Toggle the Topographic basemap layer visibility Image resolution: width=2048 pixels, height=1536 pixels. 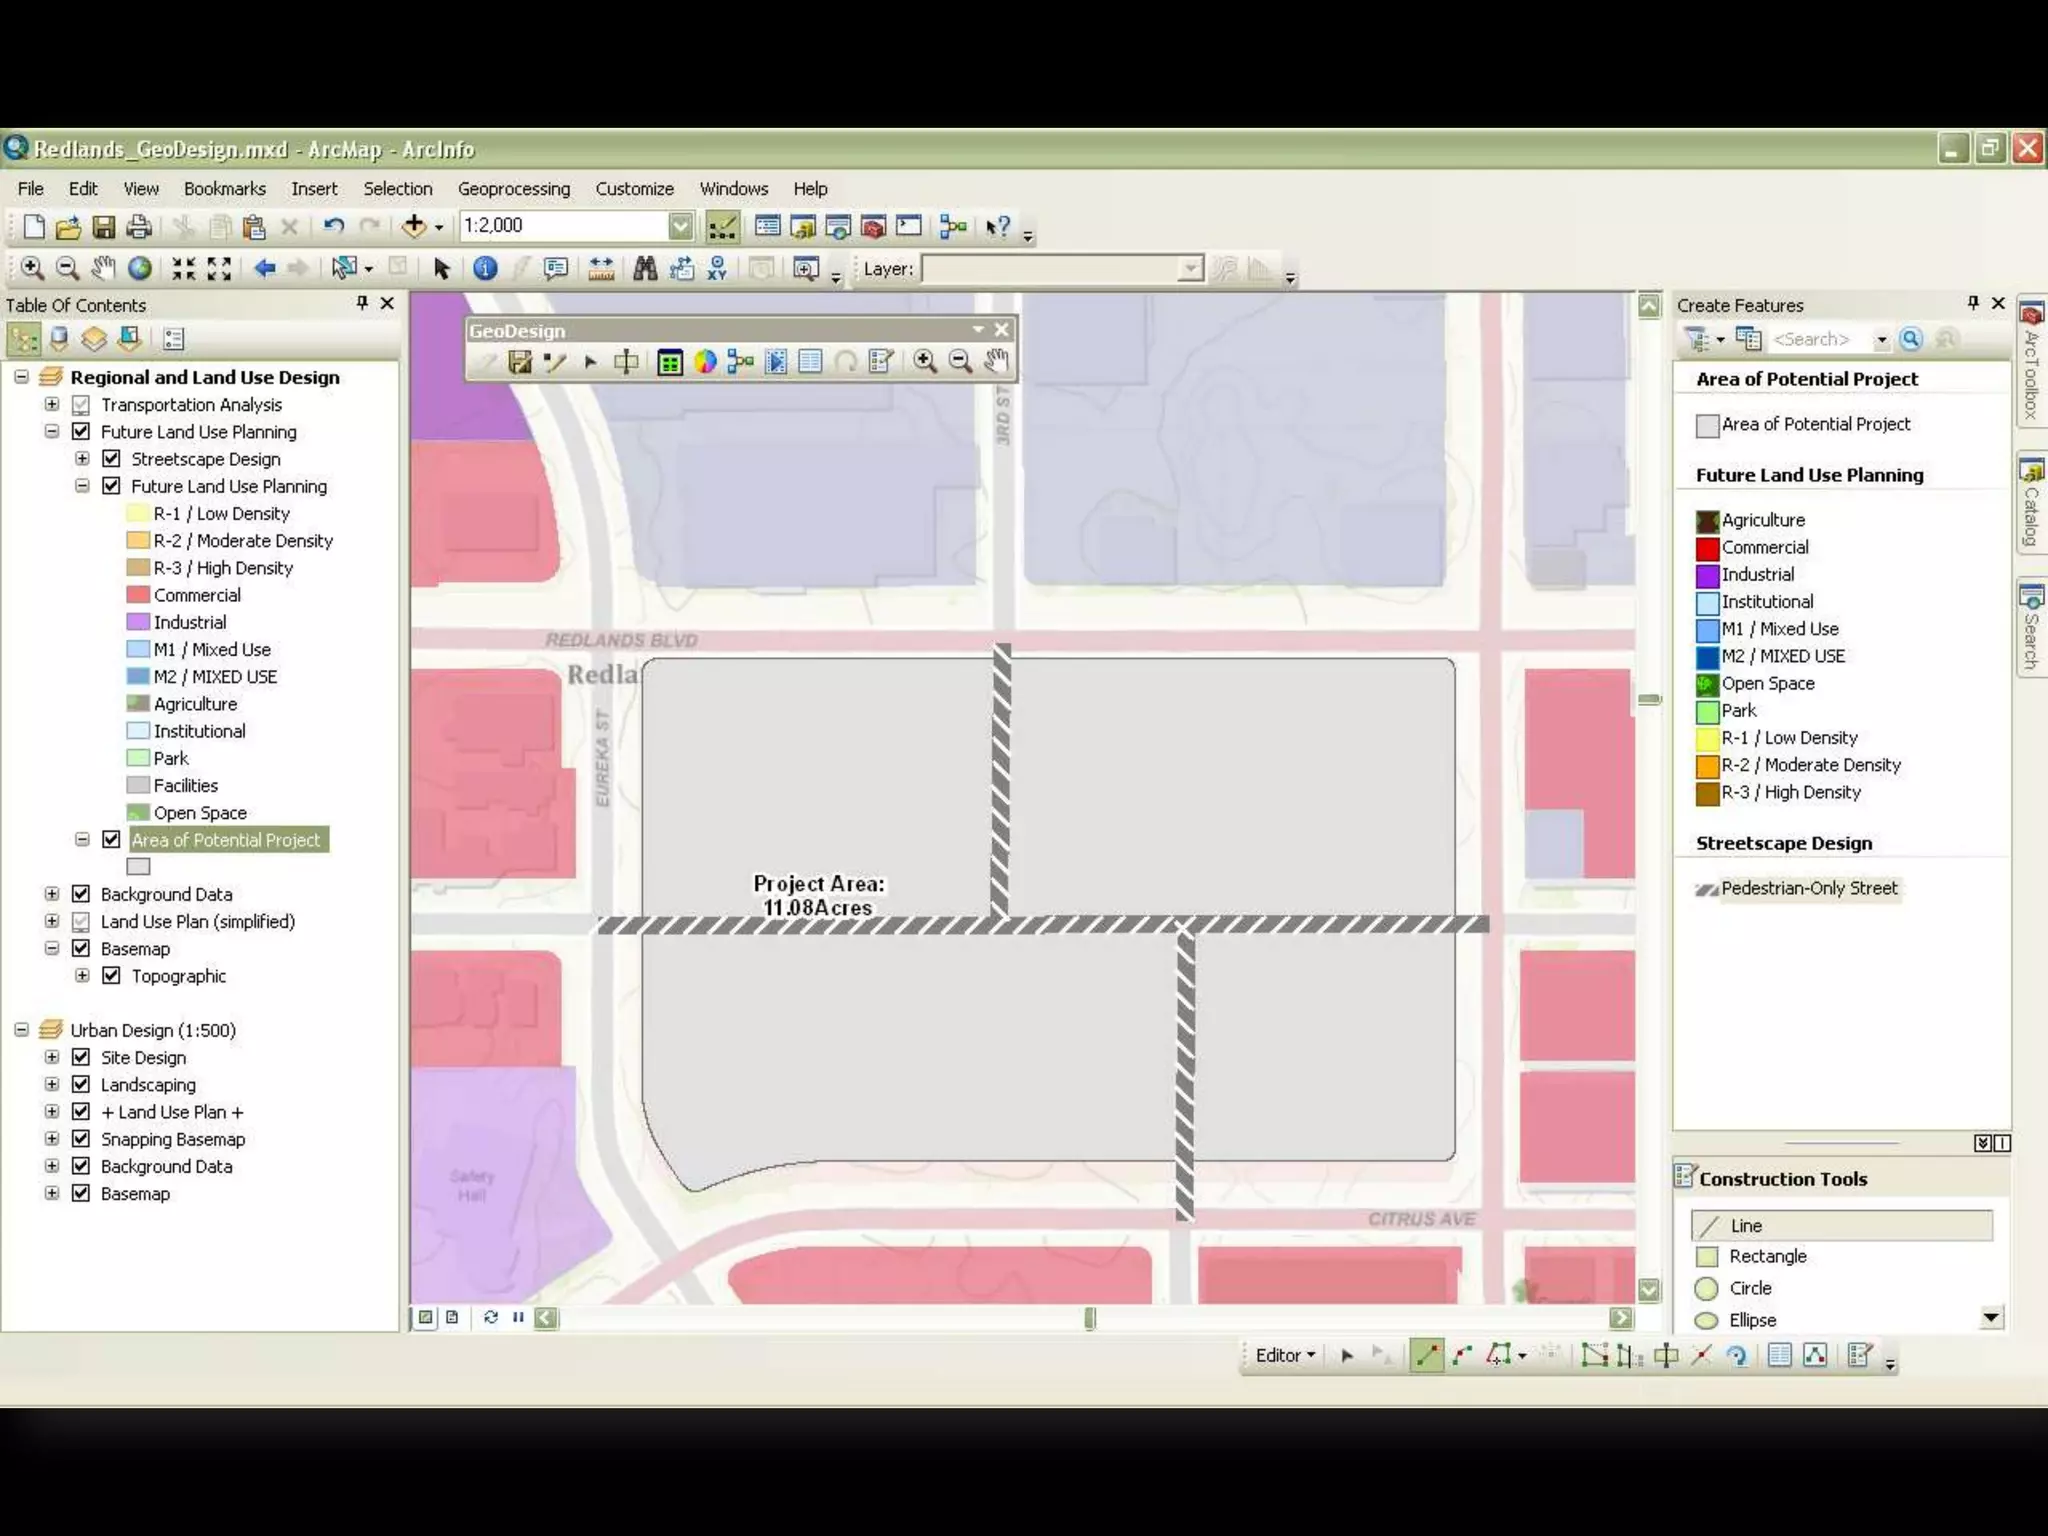coord(112,976)
